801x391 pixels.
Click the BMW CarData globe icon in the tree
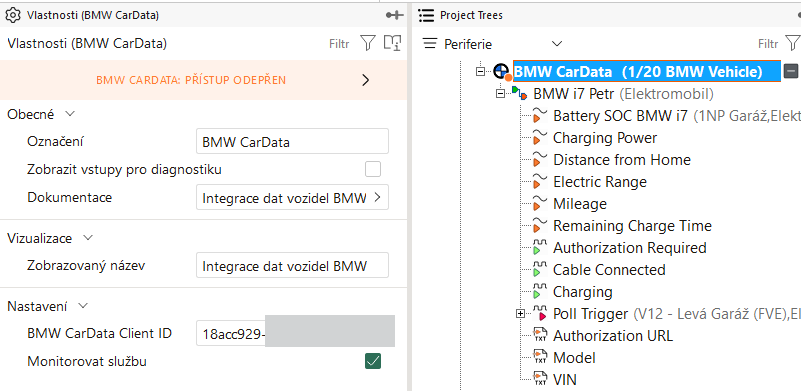pyautogui.click(x=502, y=72)
